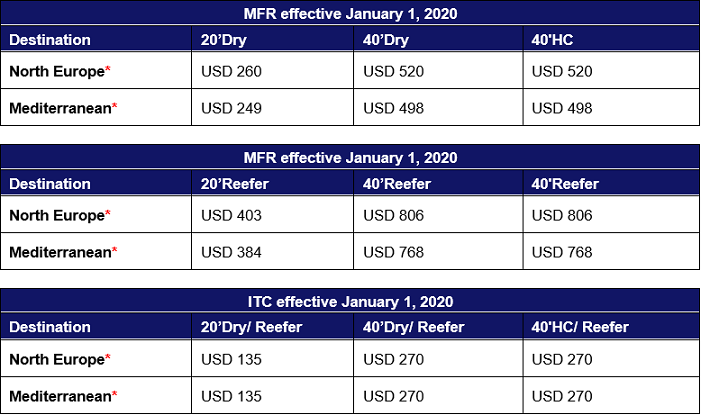Click the USD 249 value
This screenshot has width=701, height=415.
click(x=231, y=108)
